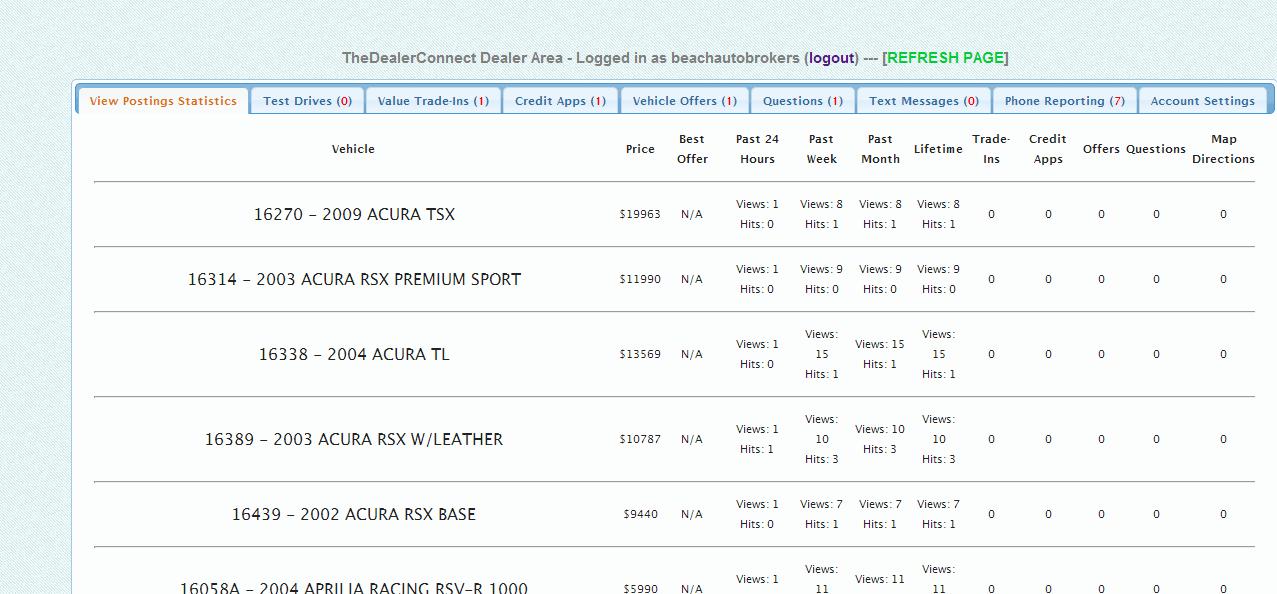Open the View Postings Statistics tab
Image resolution: width=1277 pixels, height=594 pixels.
coord(163,101)
